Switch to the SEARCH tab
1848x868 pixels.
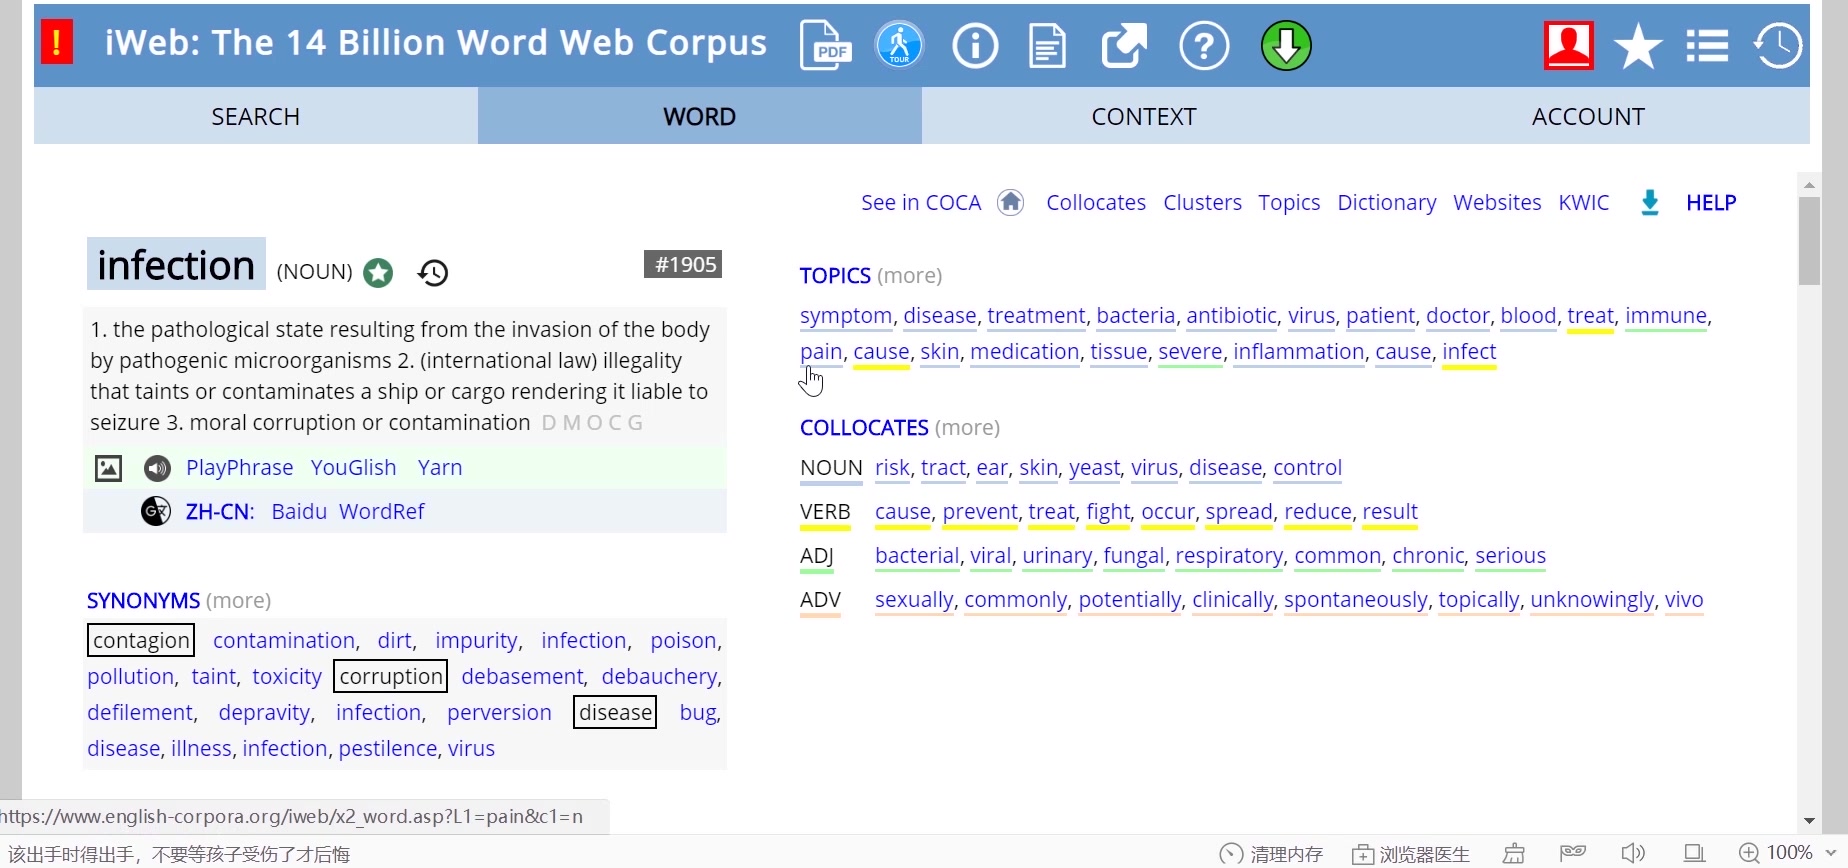point(256,116)
